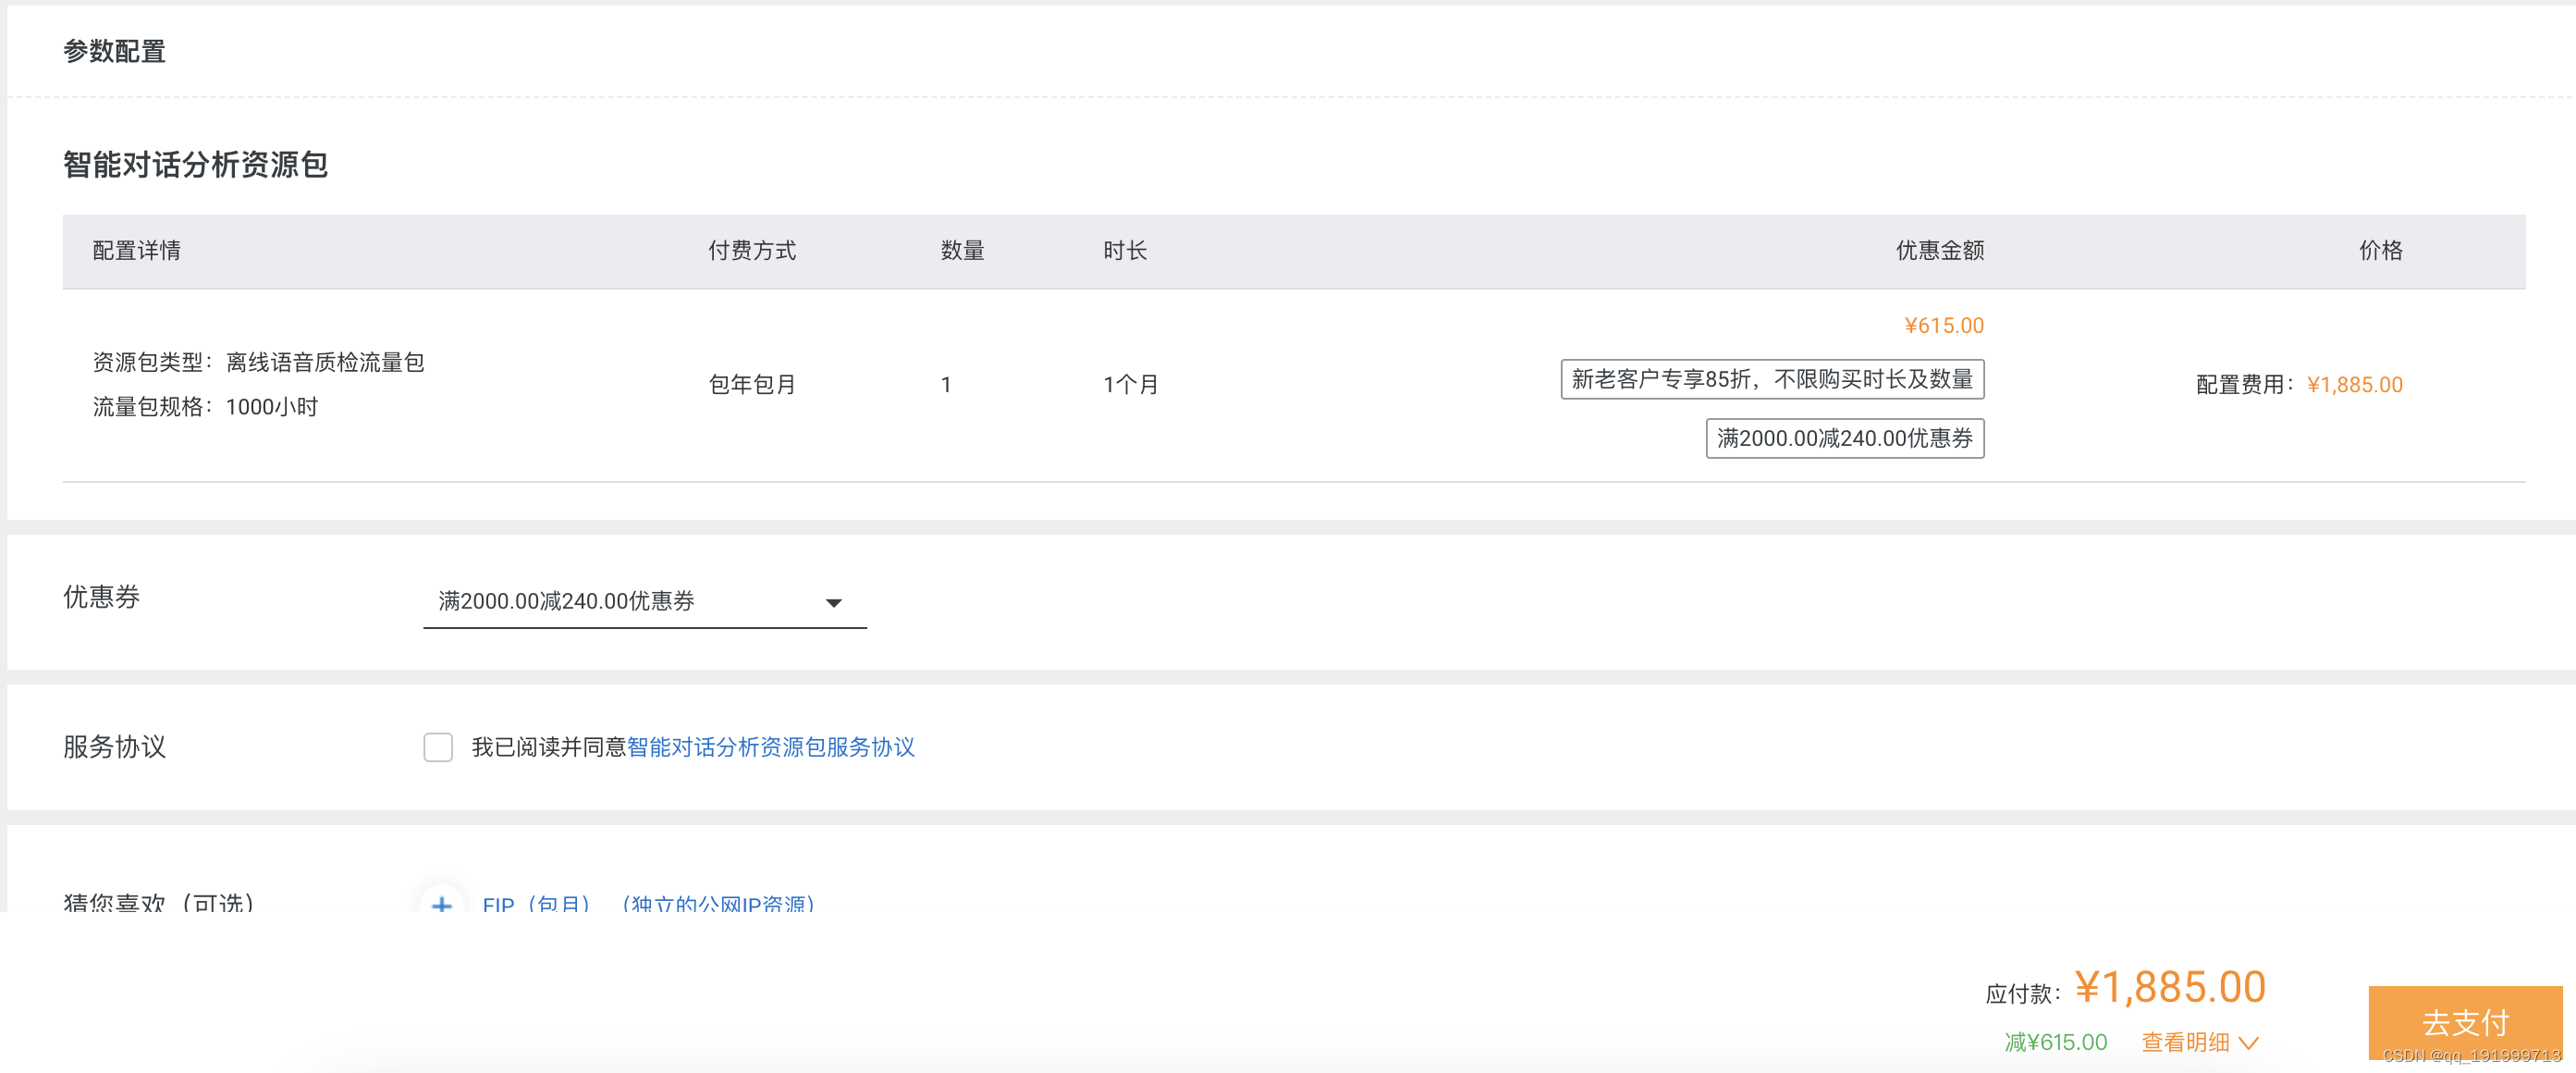Screen dimensions: 2576x1073
Task: Click the 付费方式 column header
Action: (752, 251)
